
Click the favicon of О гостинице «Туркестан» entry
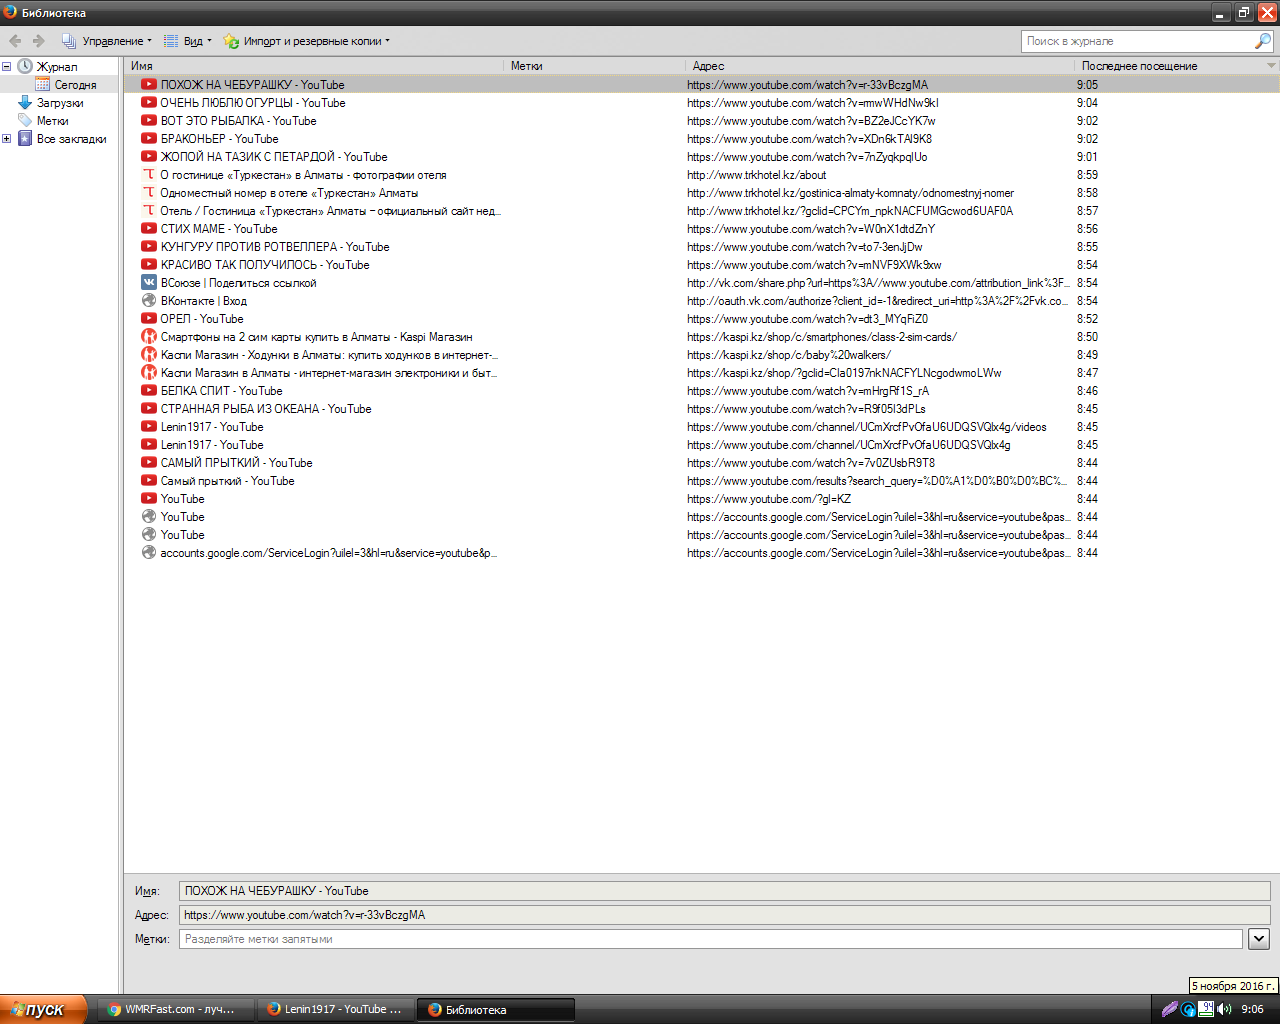149,175
